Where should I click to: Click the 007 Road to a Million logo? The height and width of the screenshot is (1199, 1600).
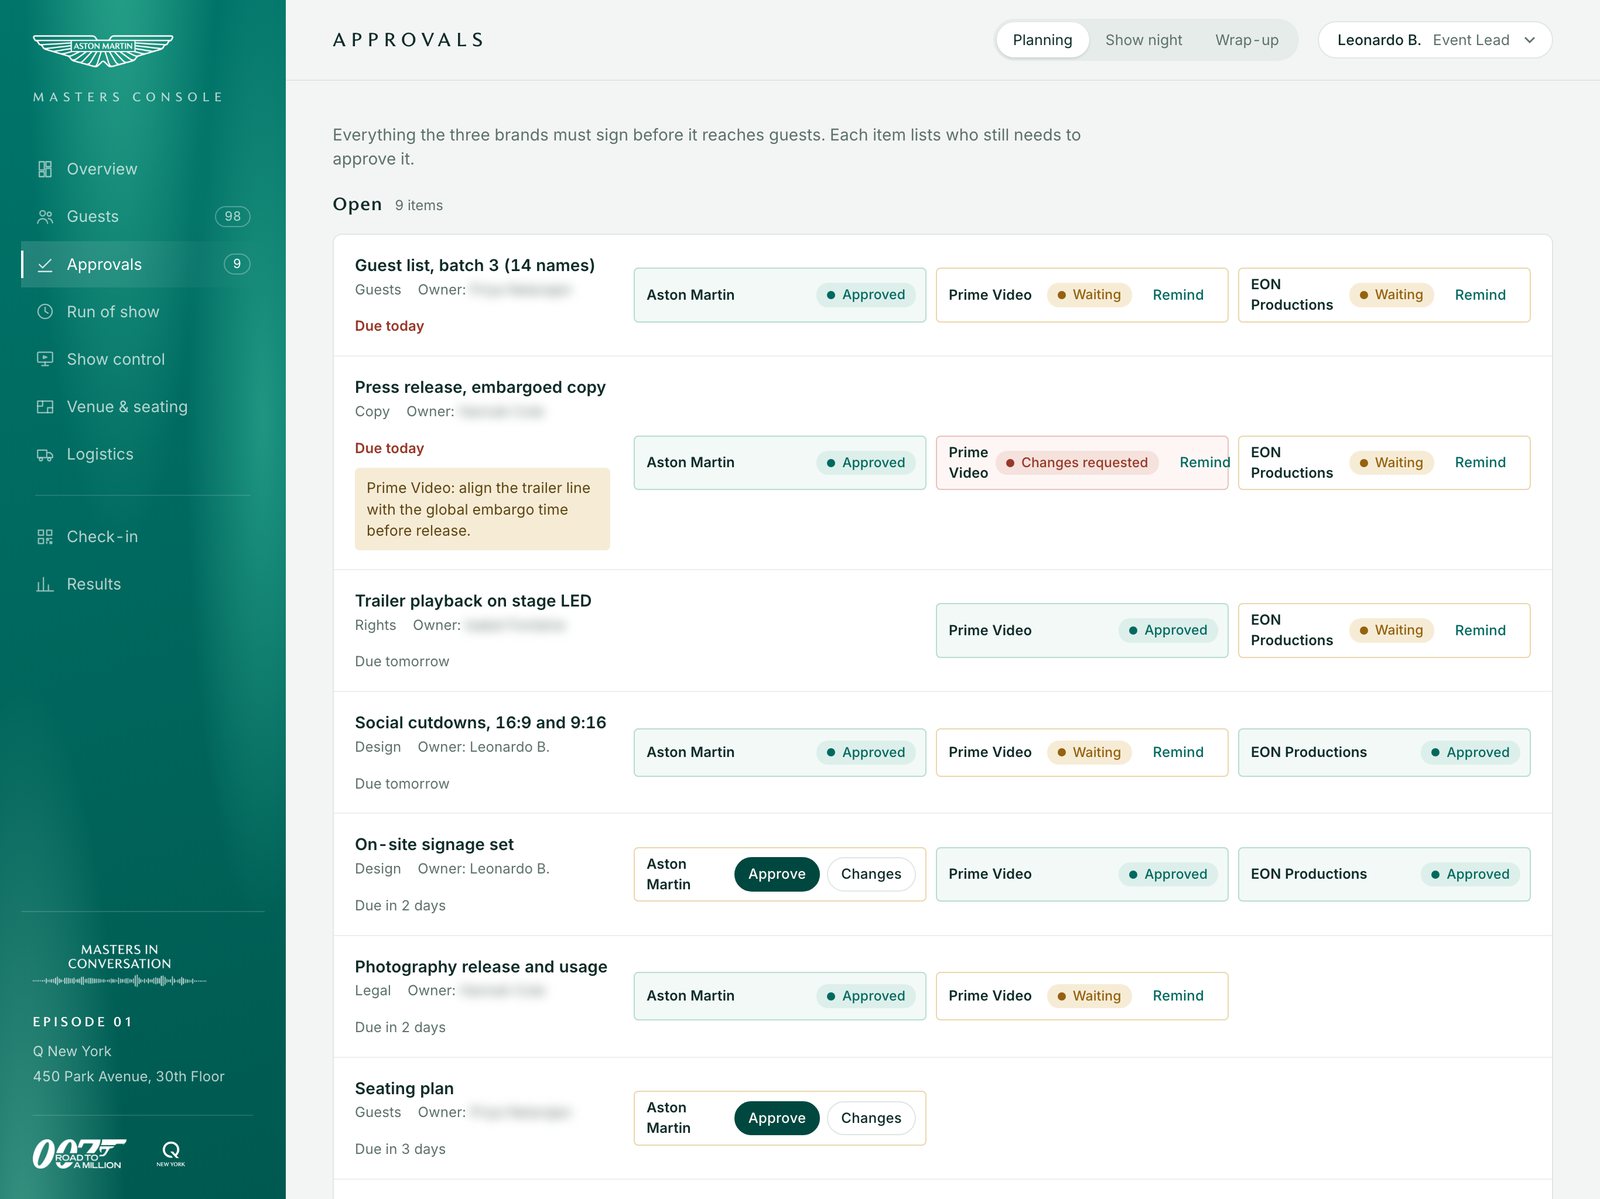pyautogui.click(x=79, y=1154)
